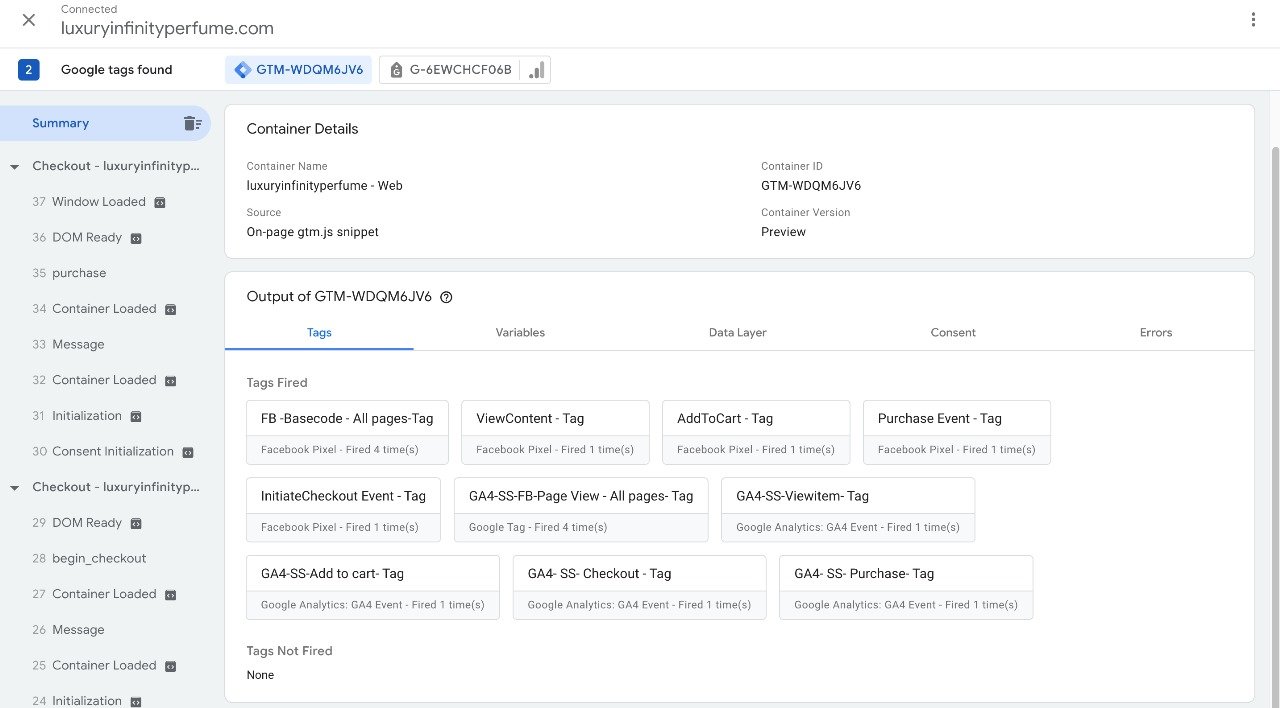Click the 'Tags Not Fired' heading
1280x708 pixels.
(289, 651)
